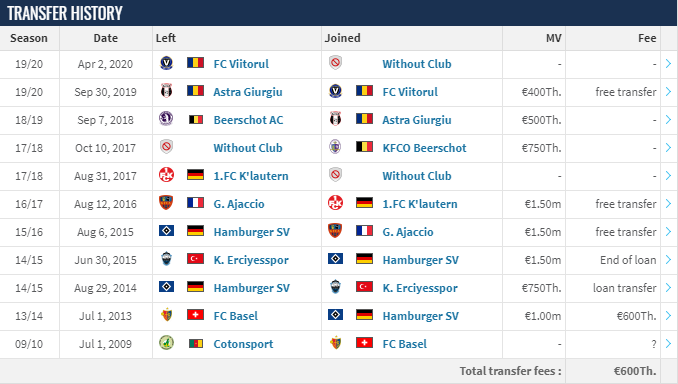Open K. Erciyesspor link in the Aug 29, 2014 Joined column

[x=420, y=288]
